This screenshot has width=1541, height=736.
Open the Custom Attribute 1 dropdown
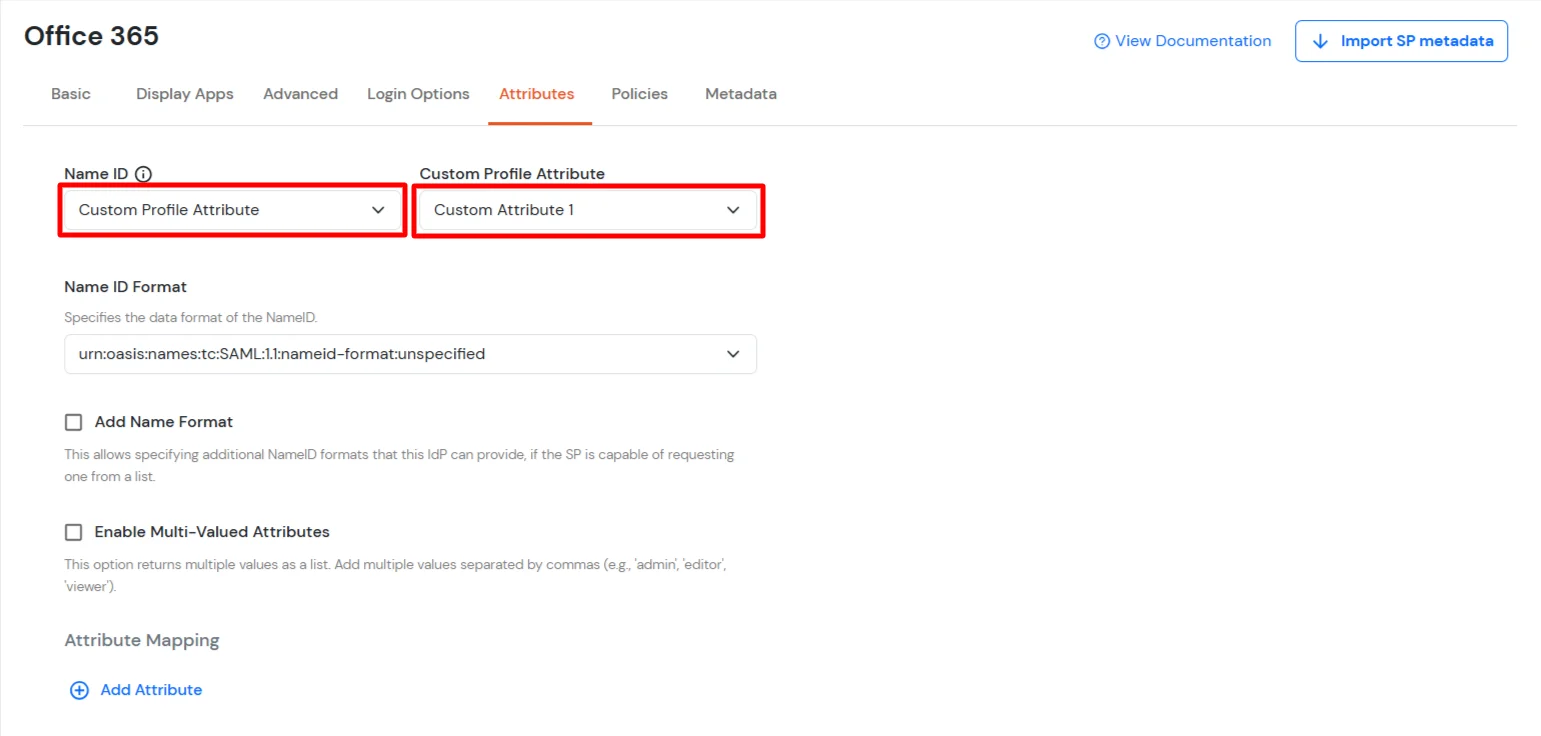point(588,210)
